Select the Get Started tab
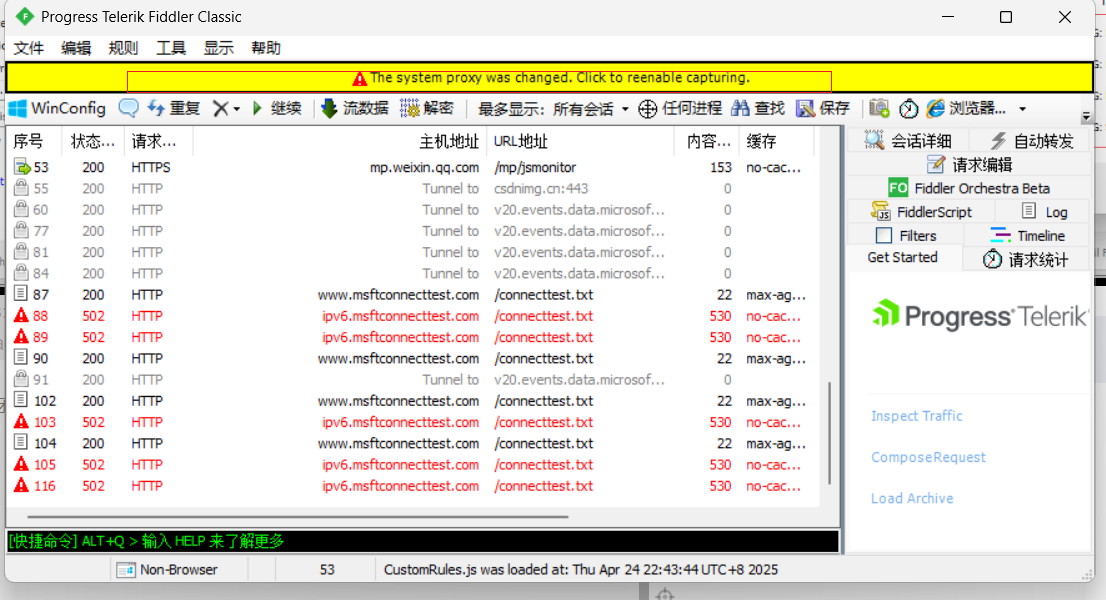 [903, 257]
